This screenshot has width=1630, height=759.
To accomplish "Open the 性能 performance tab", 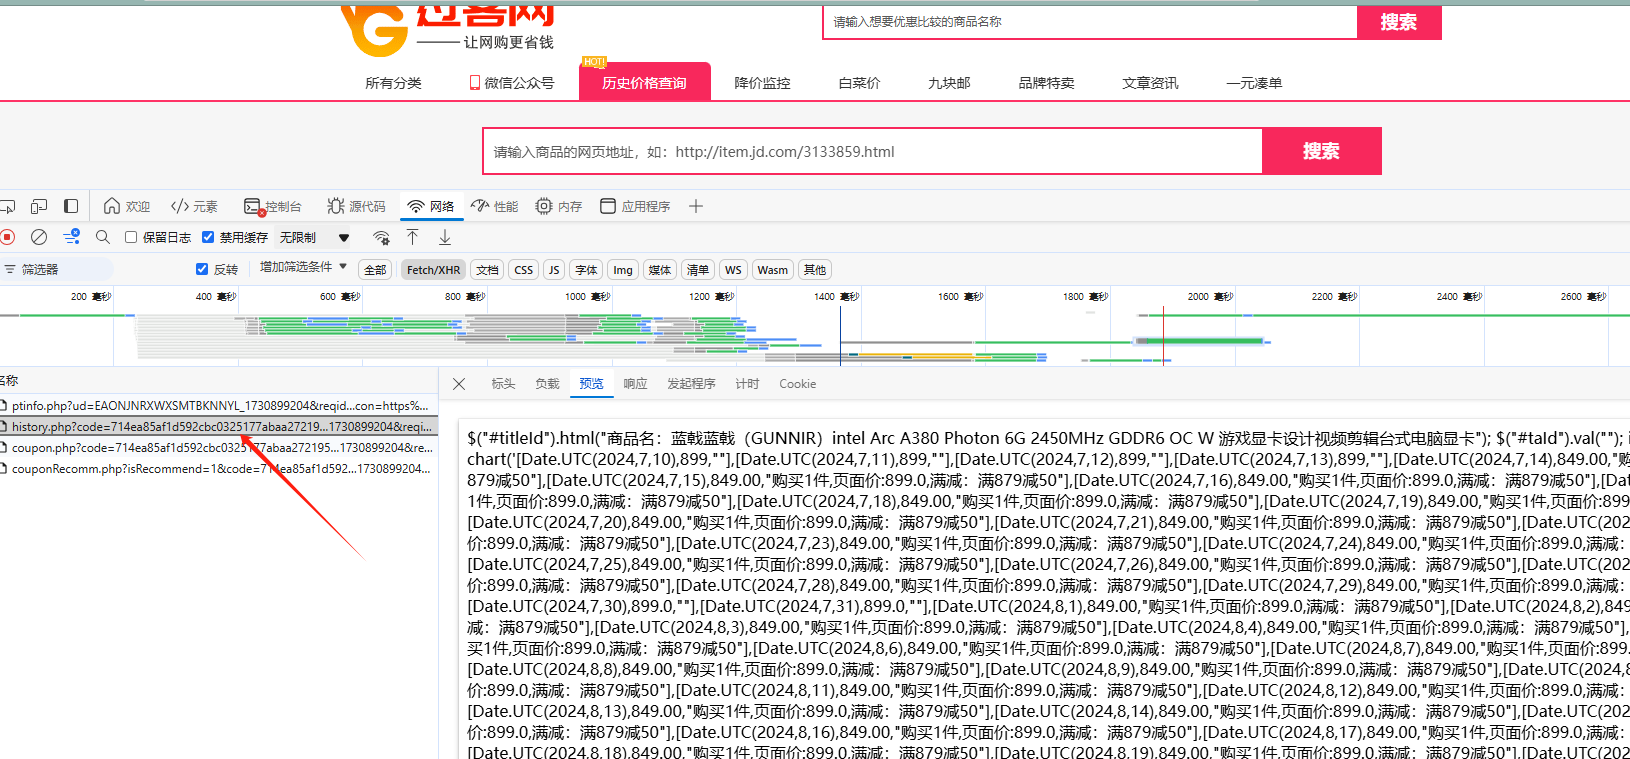I will pos(495,206).
